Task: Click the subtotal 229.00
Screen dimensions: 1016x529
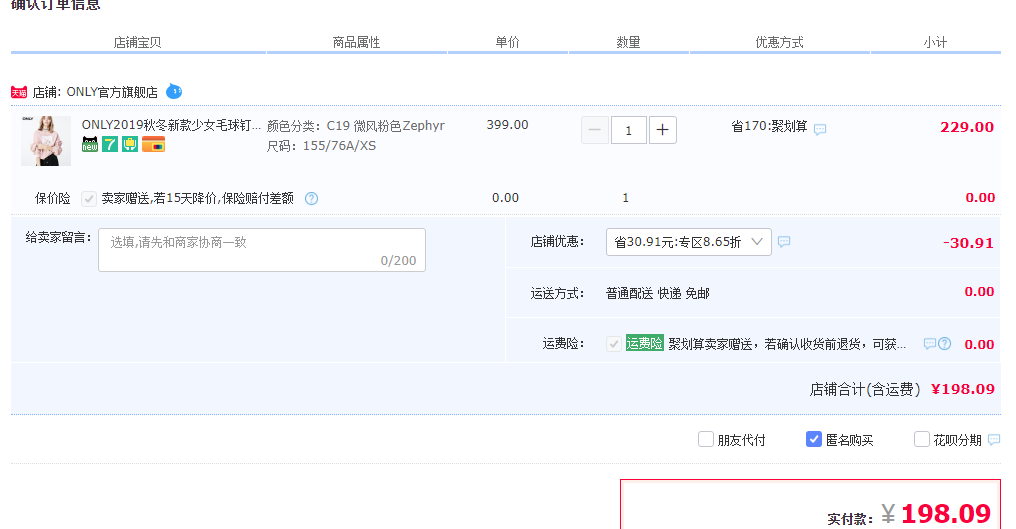Action: (967, 127)
